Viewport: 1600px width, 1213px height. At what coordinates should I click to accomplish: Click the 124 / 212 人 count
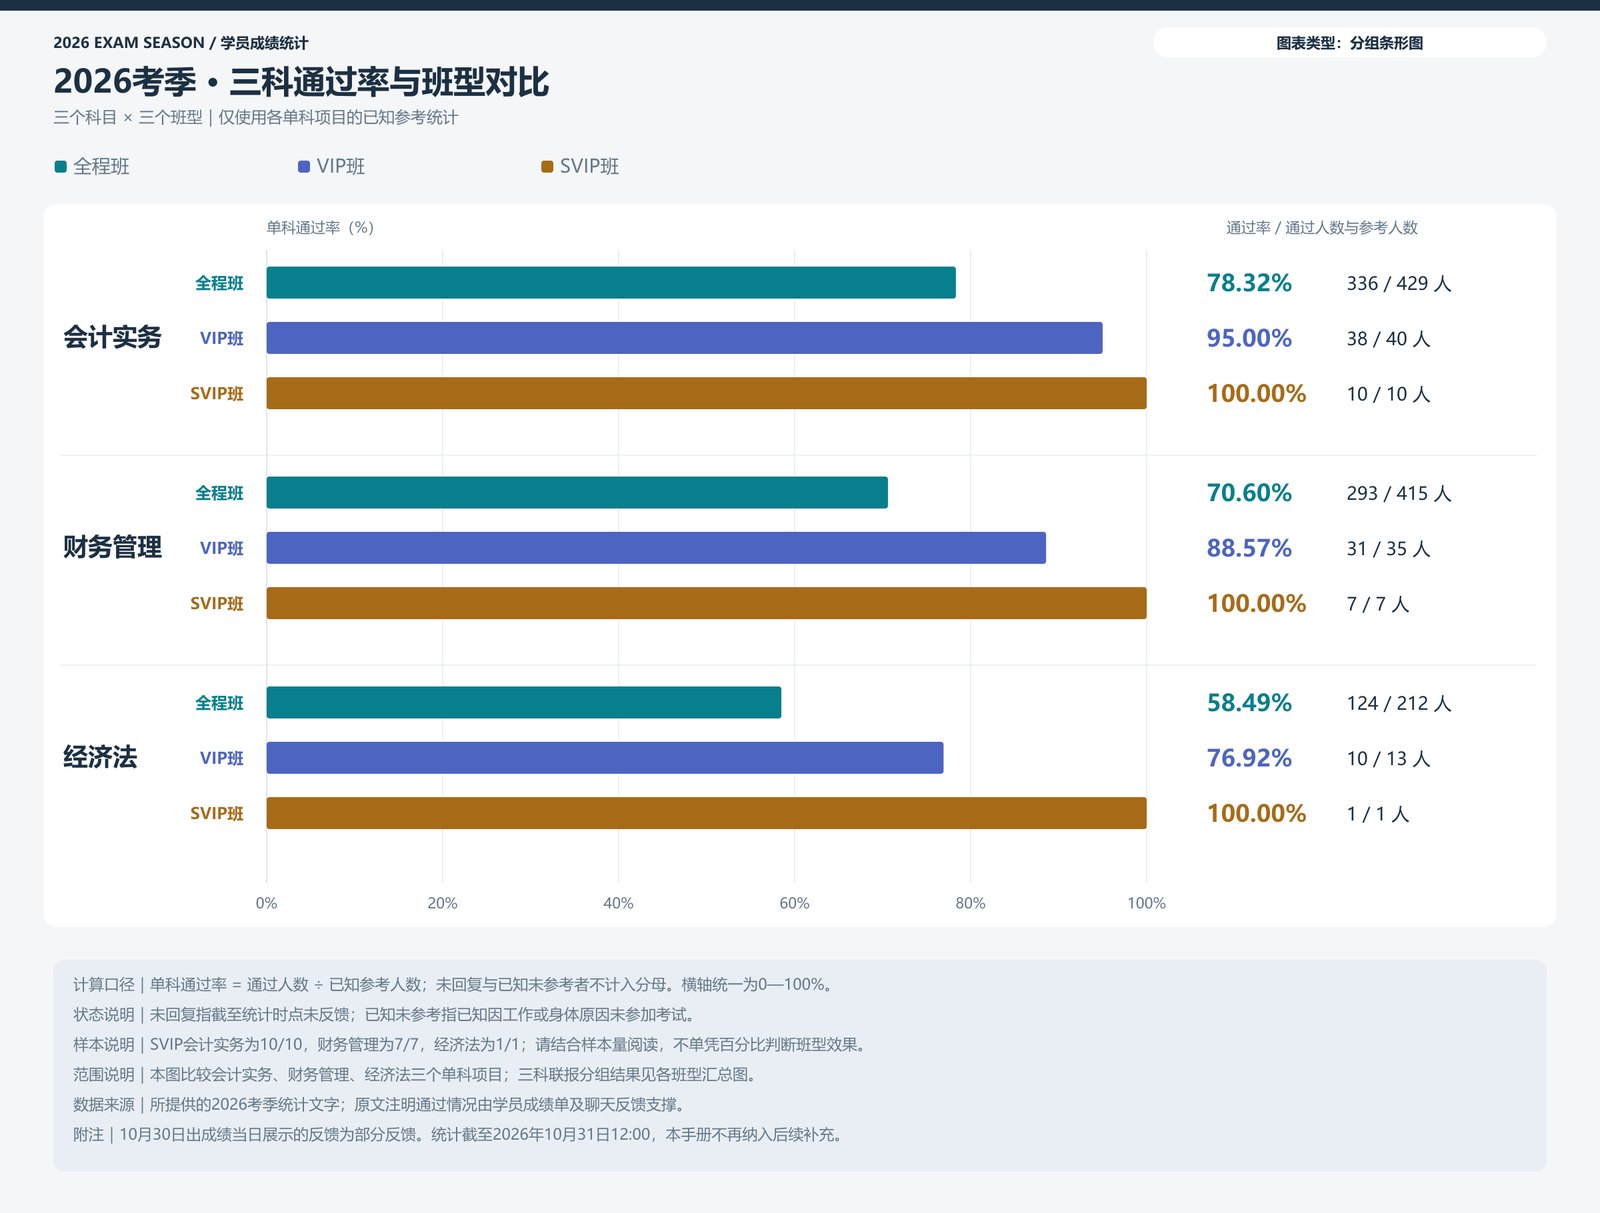(x=1399, y=704)
